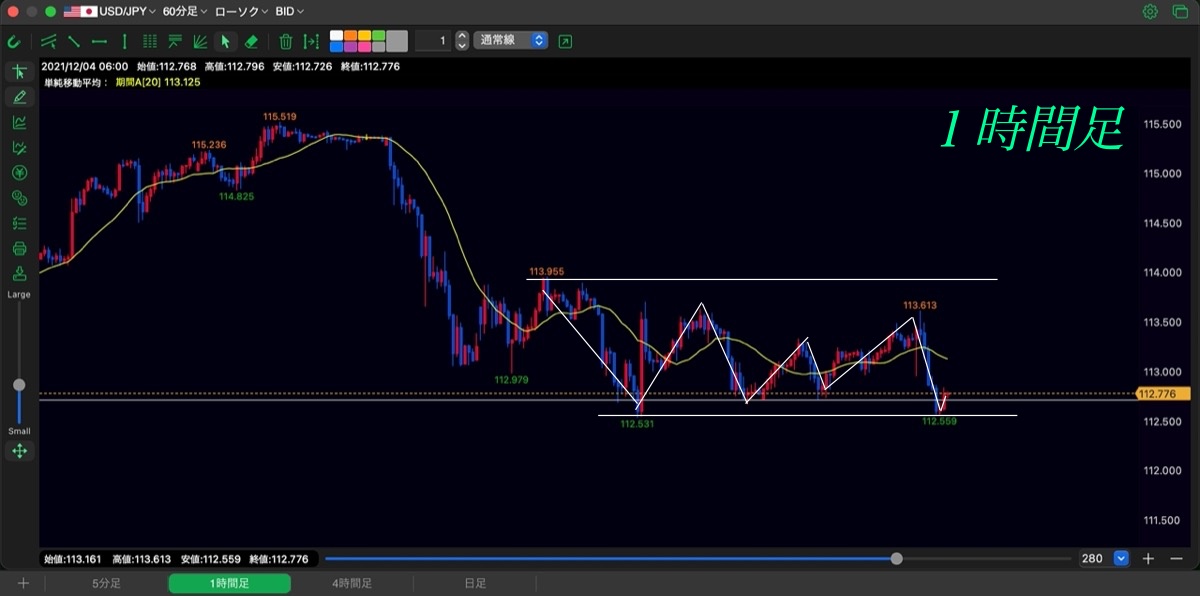Screen dimensions: 1200x596
Task: Click the printer icon in sidebar
Action: coord(19,248)
